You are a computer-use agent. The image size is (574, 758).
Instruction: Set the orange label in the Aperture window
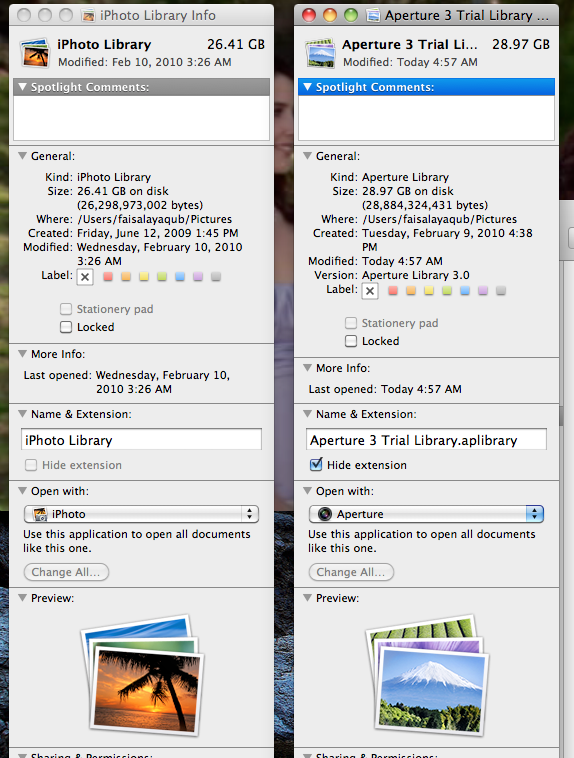pyautogui.click(x=411, y=291)
